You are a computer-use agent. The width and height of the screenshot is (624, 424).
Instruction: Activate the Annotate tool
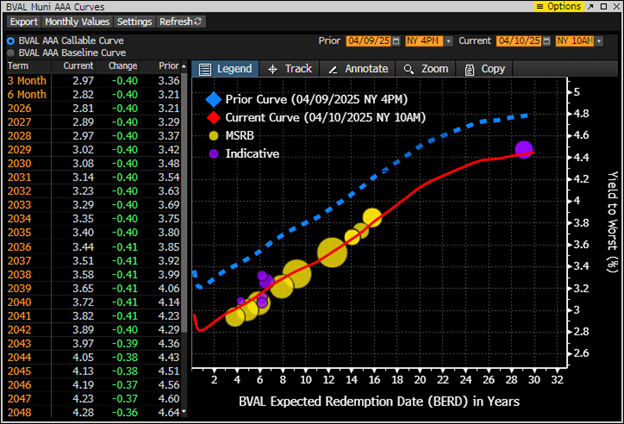(357, 69)
